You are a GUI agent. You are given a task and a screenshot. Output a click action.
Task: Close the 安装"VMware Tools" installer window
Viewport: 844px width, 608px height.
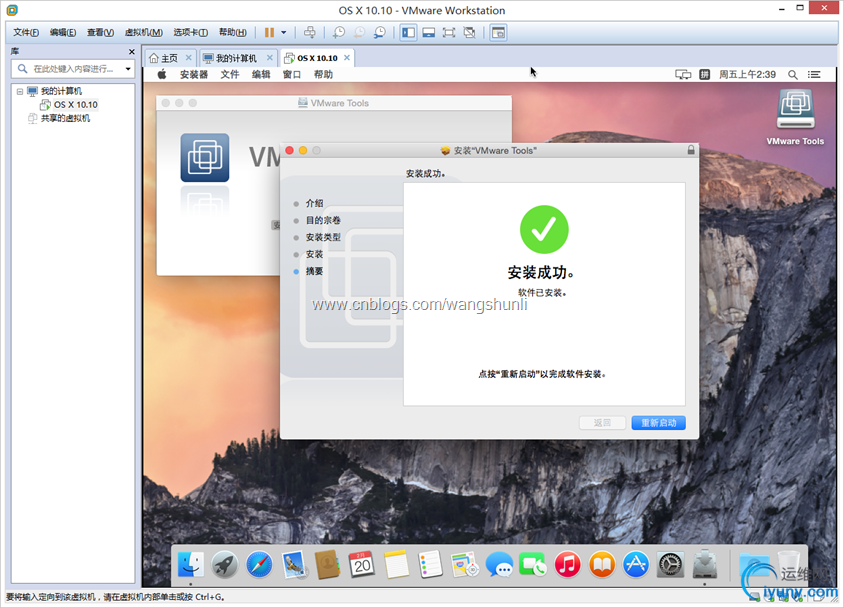click(289, 151)
